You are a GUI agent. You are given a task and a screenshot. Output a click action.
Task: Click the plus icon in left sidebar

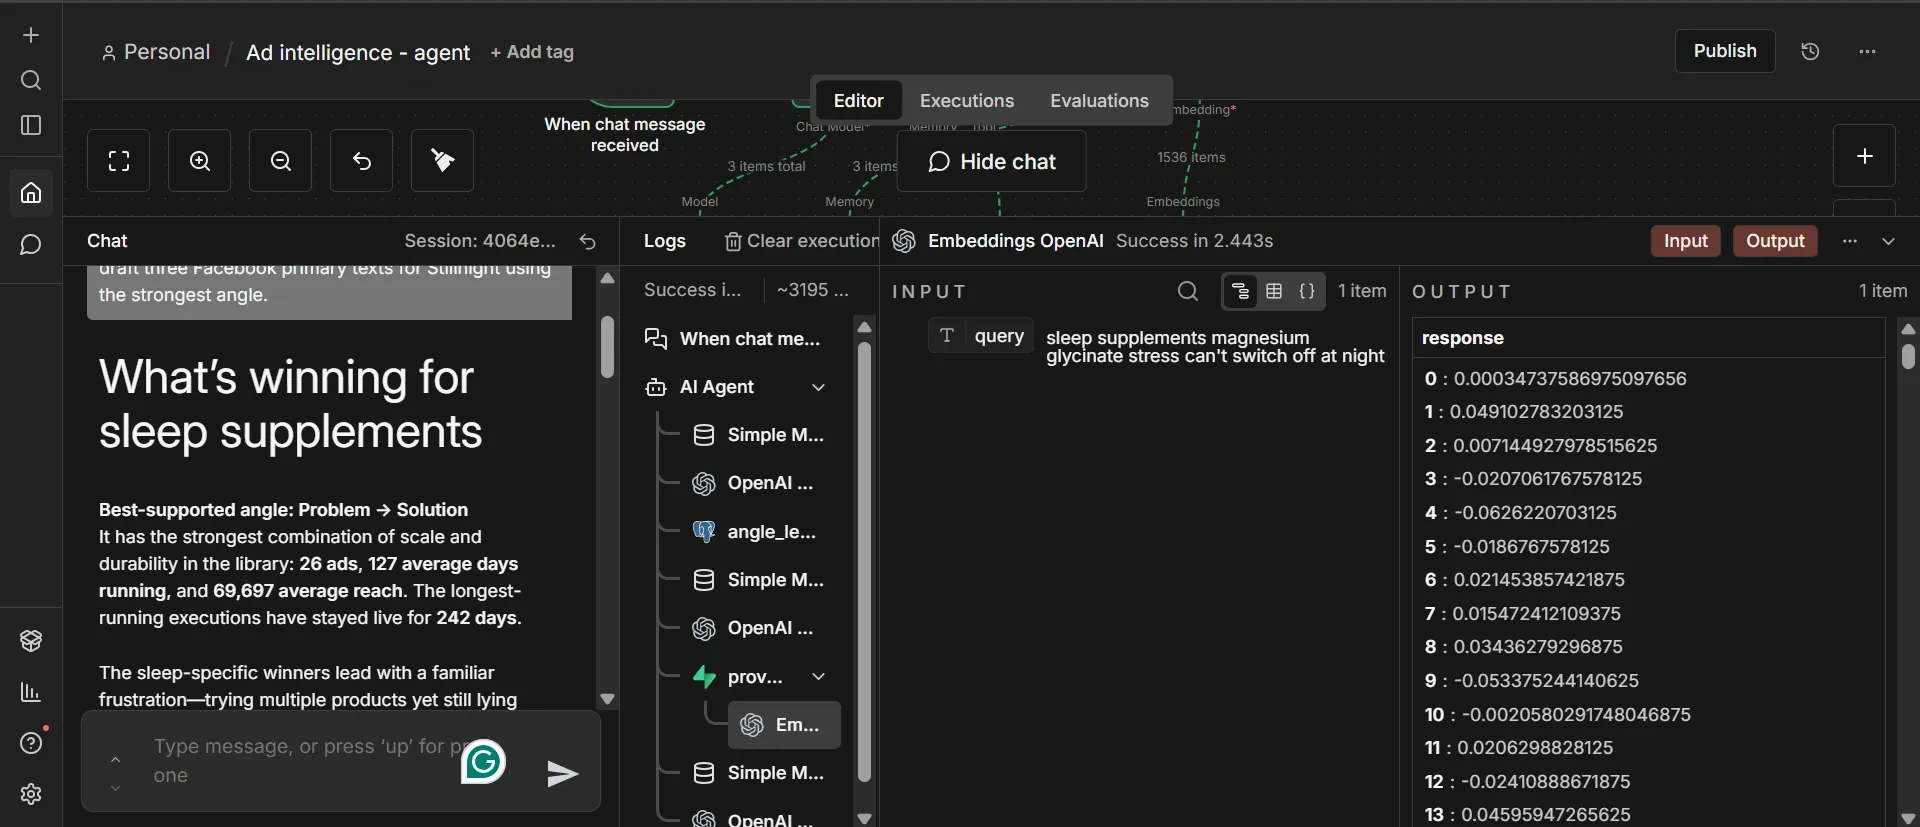[x=31, y=35]
